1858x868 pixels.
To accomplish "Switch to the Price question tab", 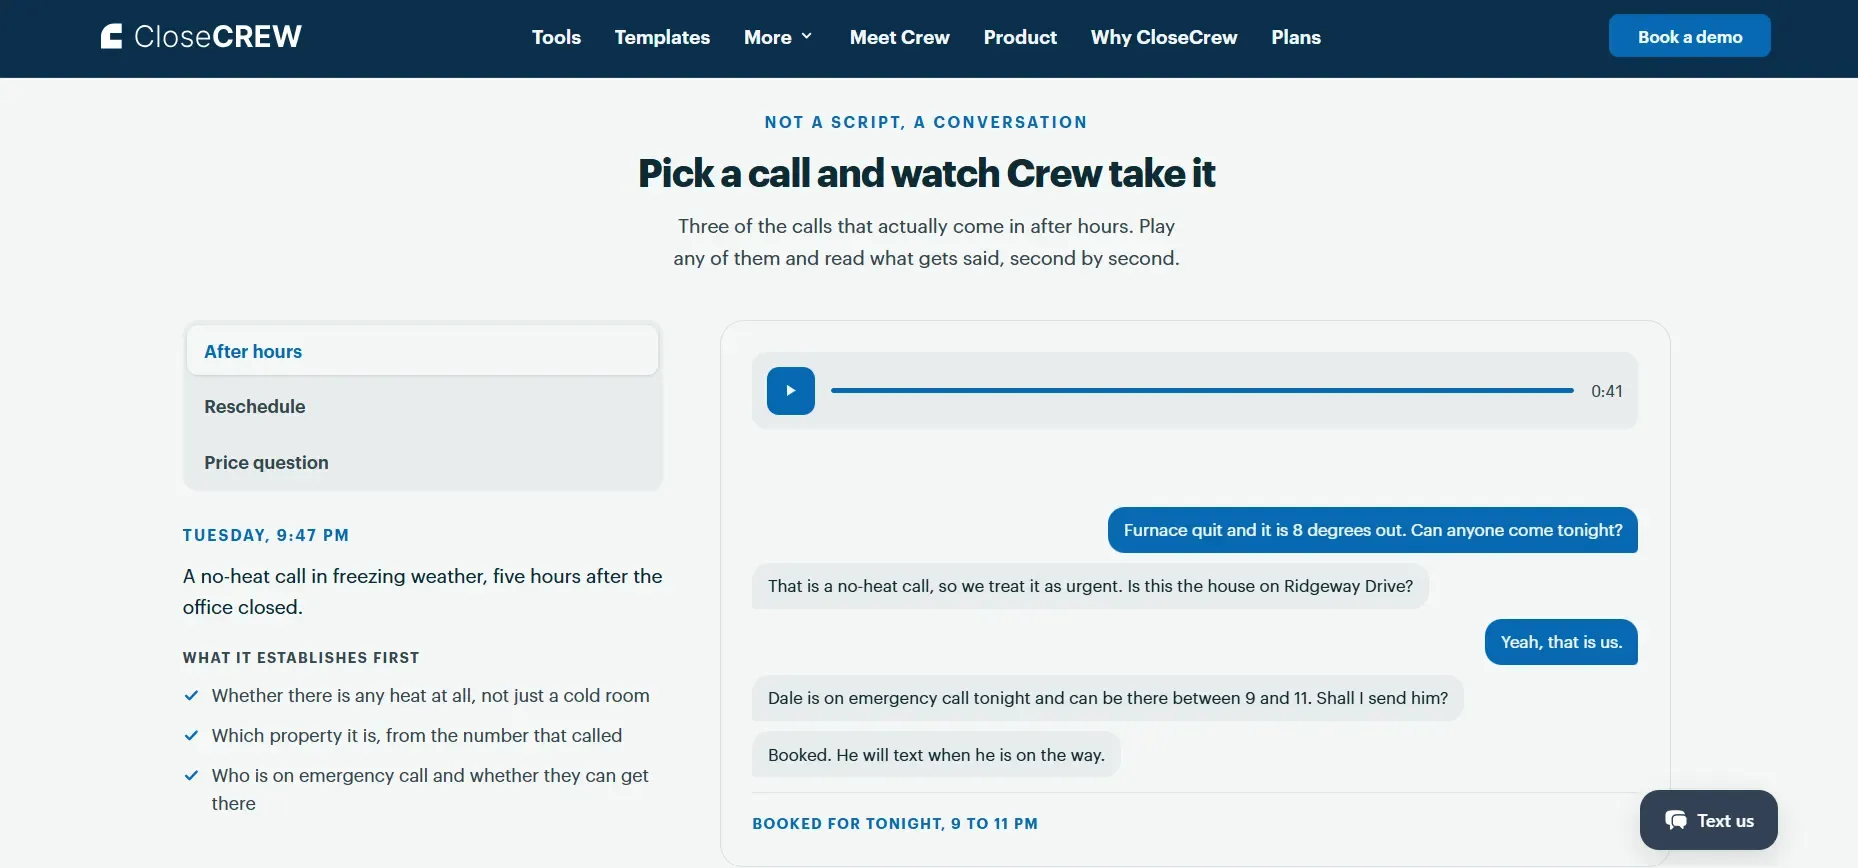I will 423,463.
